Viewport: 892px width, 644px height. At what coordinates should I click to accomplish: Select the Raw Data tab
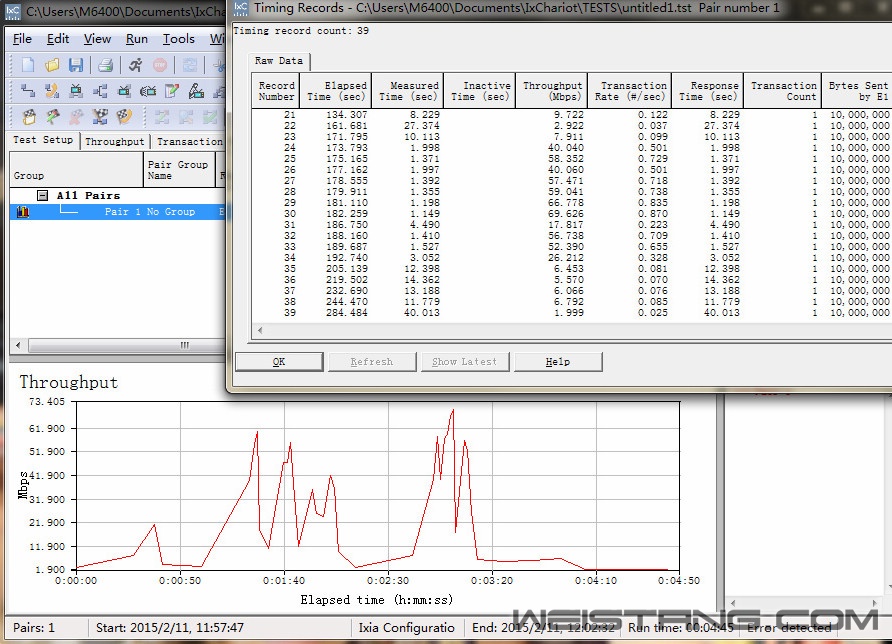279,61
